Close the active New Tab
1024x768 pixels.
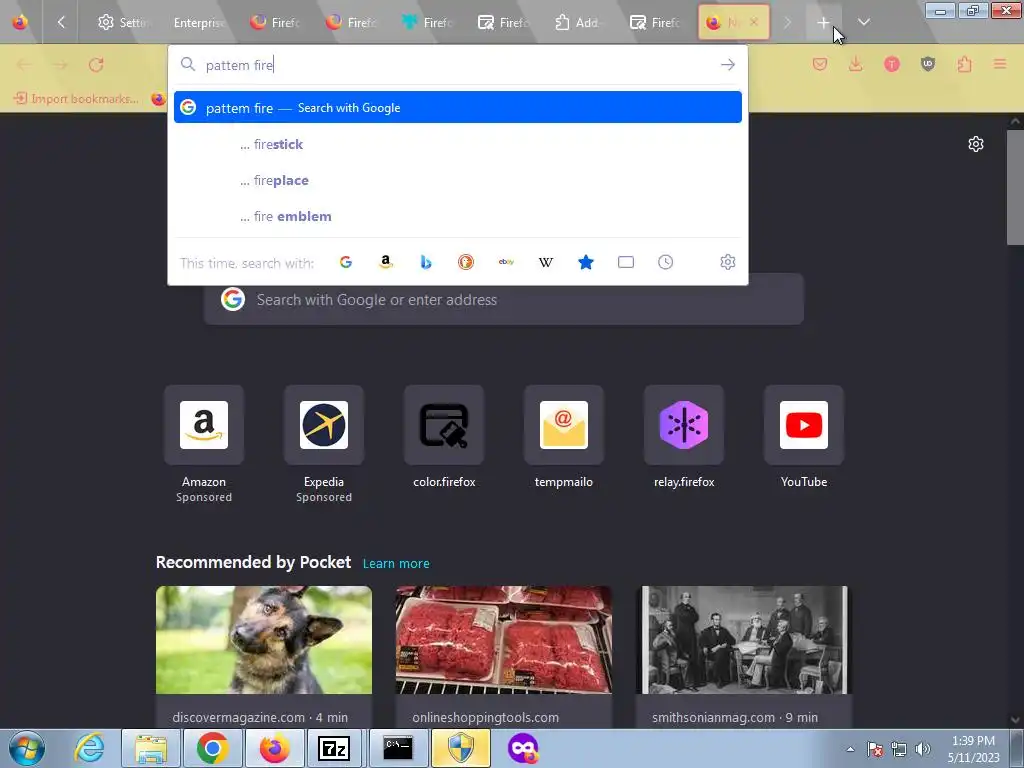[x=754, y=22]
